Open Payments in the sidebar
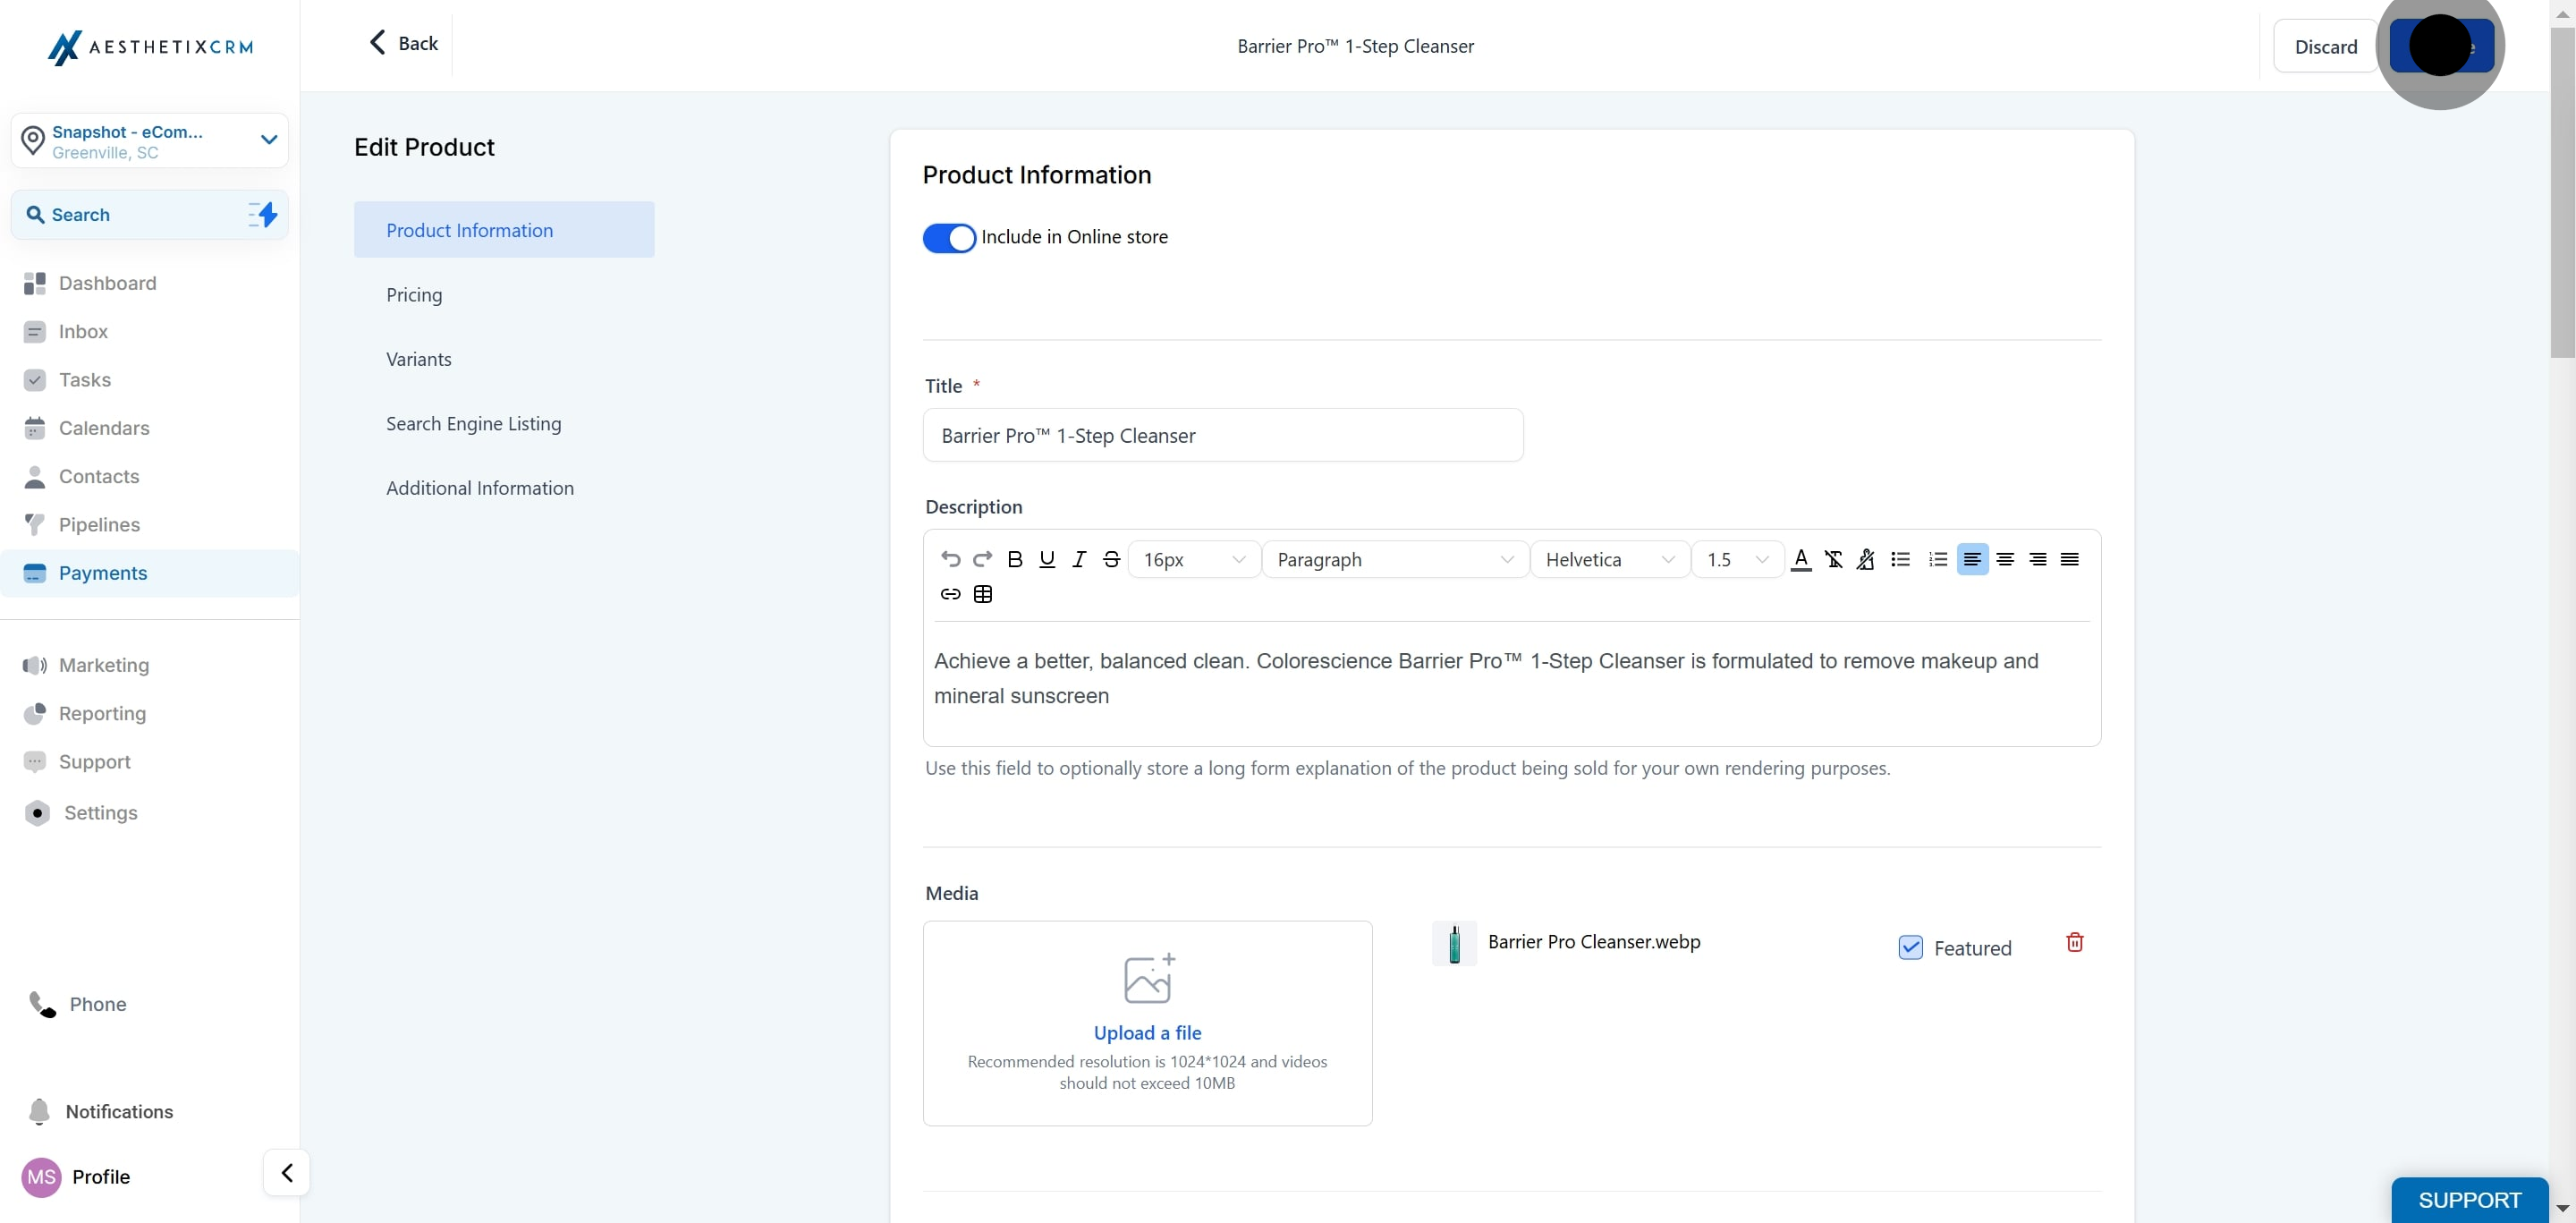 click(x=150, y=573)
